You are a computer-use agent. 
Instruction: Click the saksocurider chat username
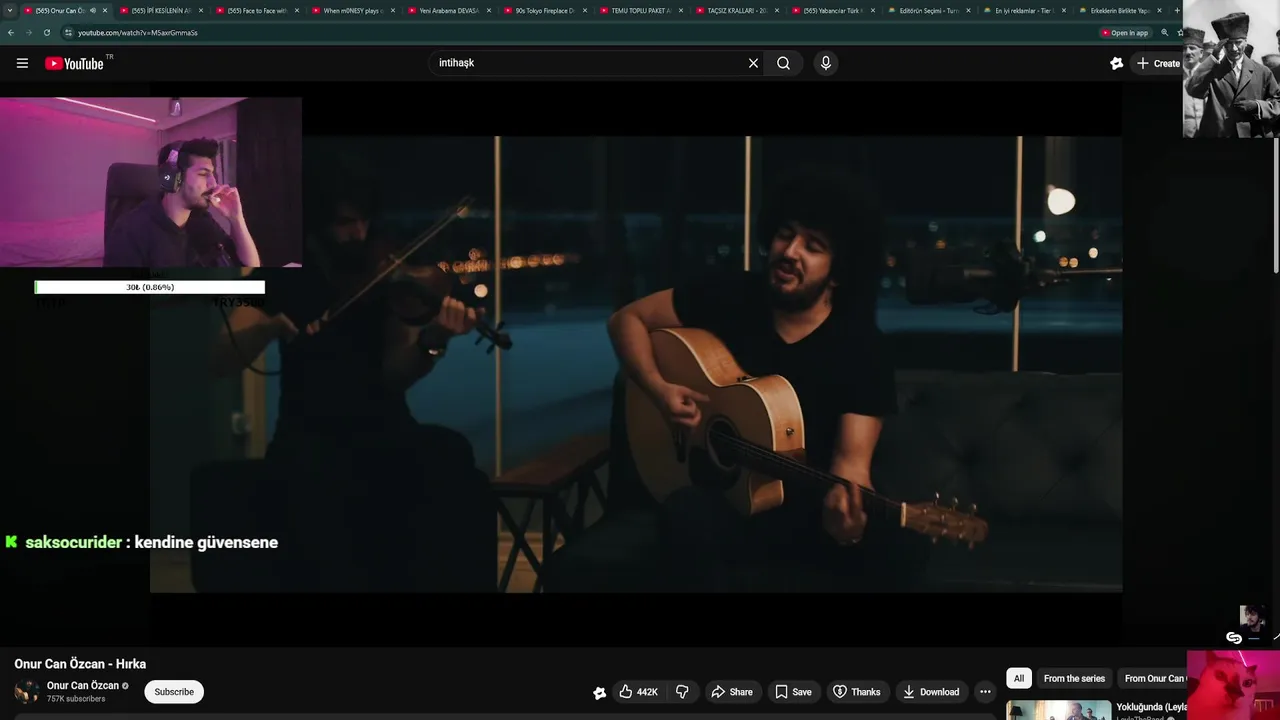click(x=73, y=542)
